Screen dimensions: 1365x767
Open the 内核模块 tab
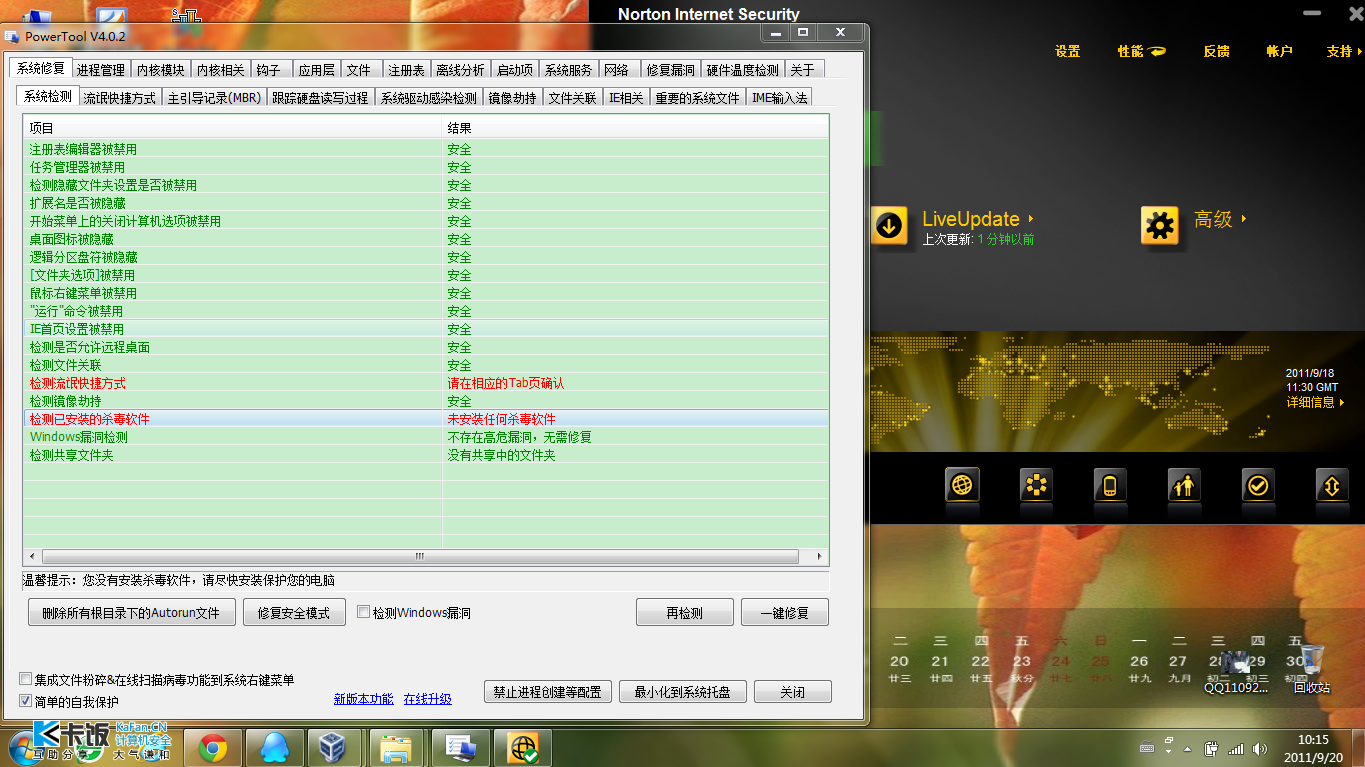pyautogui.click(x=161, y=70)
